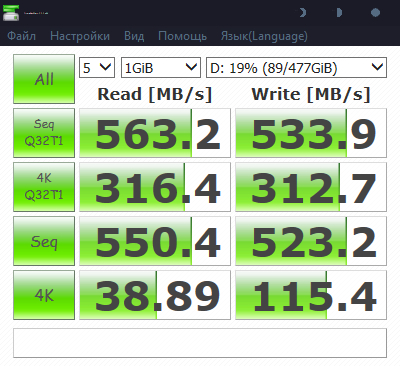The image size is (400, 366).
Task: Open the Настройки menu
Action: coord(80,36)
